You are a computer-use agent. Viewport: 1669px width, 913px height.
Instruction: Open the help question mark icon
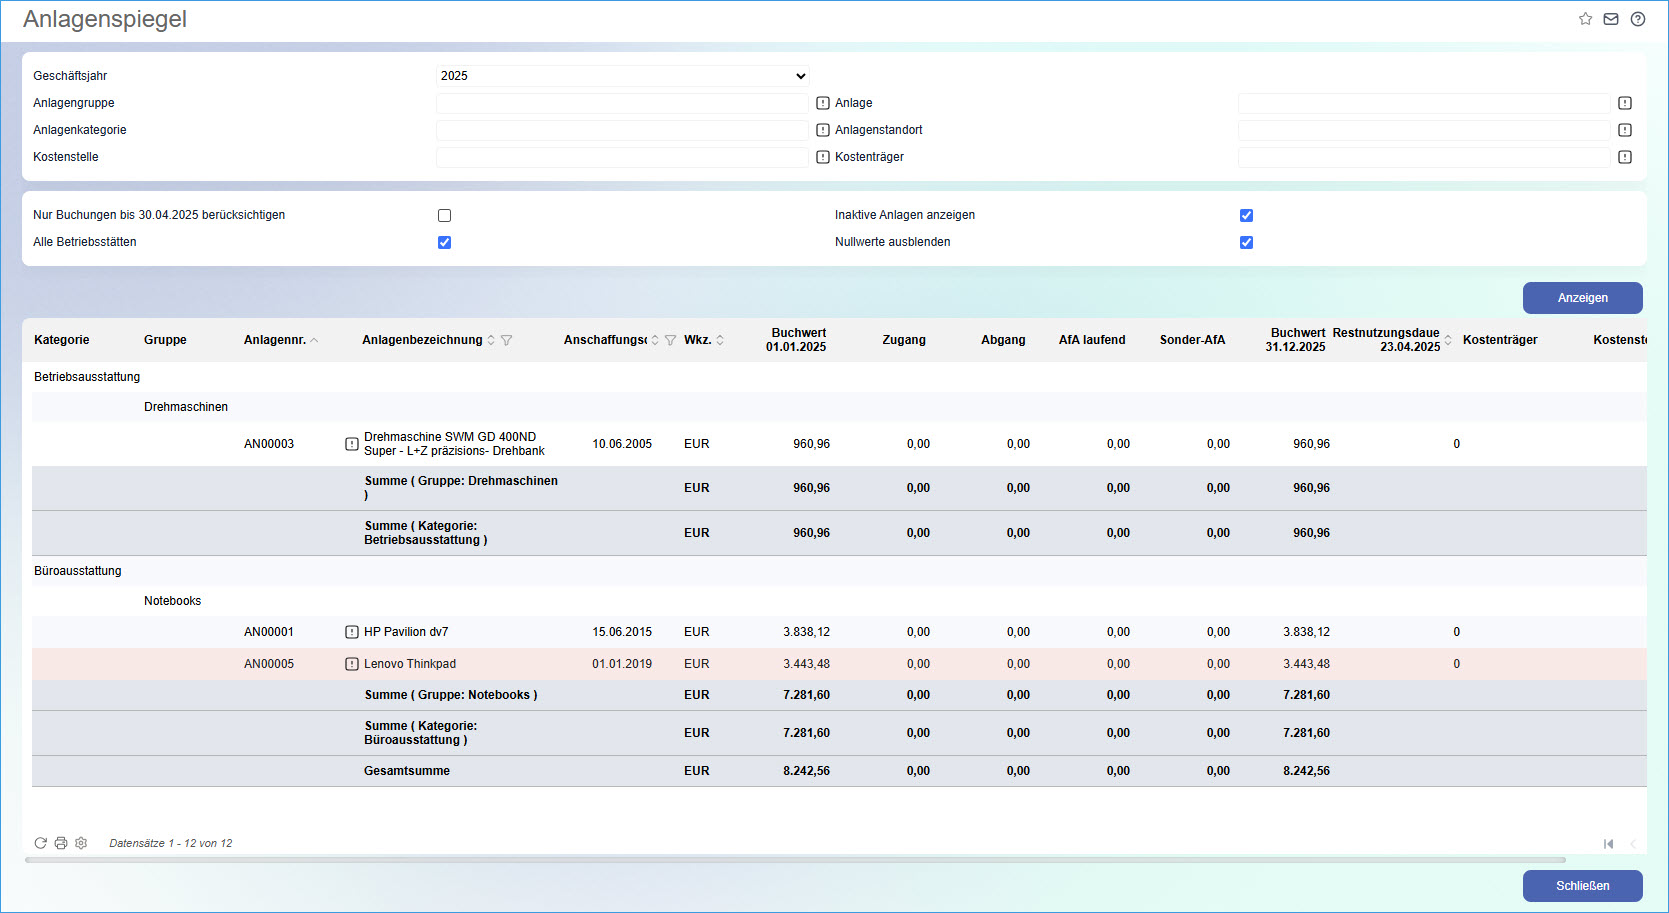[1638, 19]
